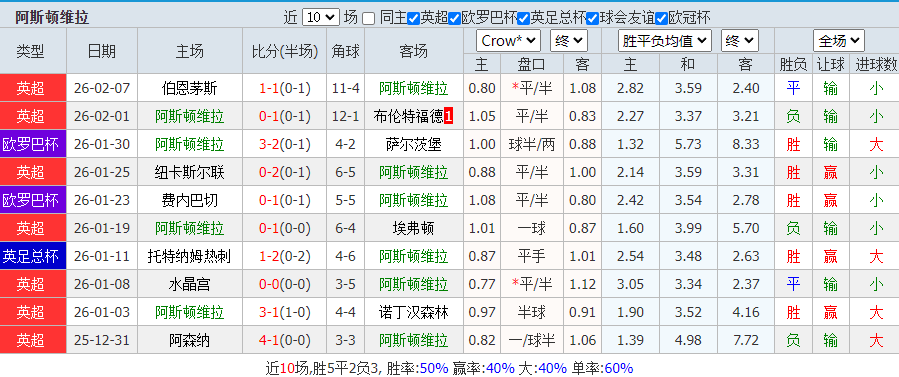Click the 角球 column header
The image size is (899, 377).
(x=345, y=51)
